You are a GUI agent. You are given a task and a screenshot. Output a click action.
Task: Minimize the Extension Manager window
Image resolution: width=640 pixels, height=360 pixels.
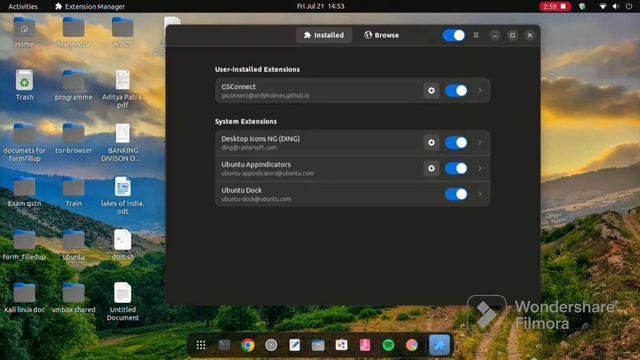(495, 35)
